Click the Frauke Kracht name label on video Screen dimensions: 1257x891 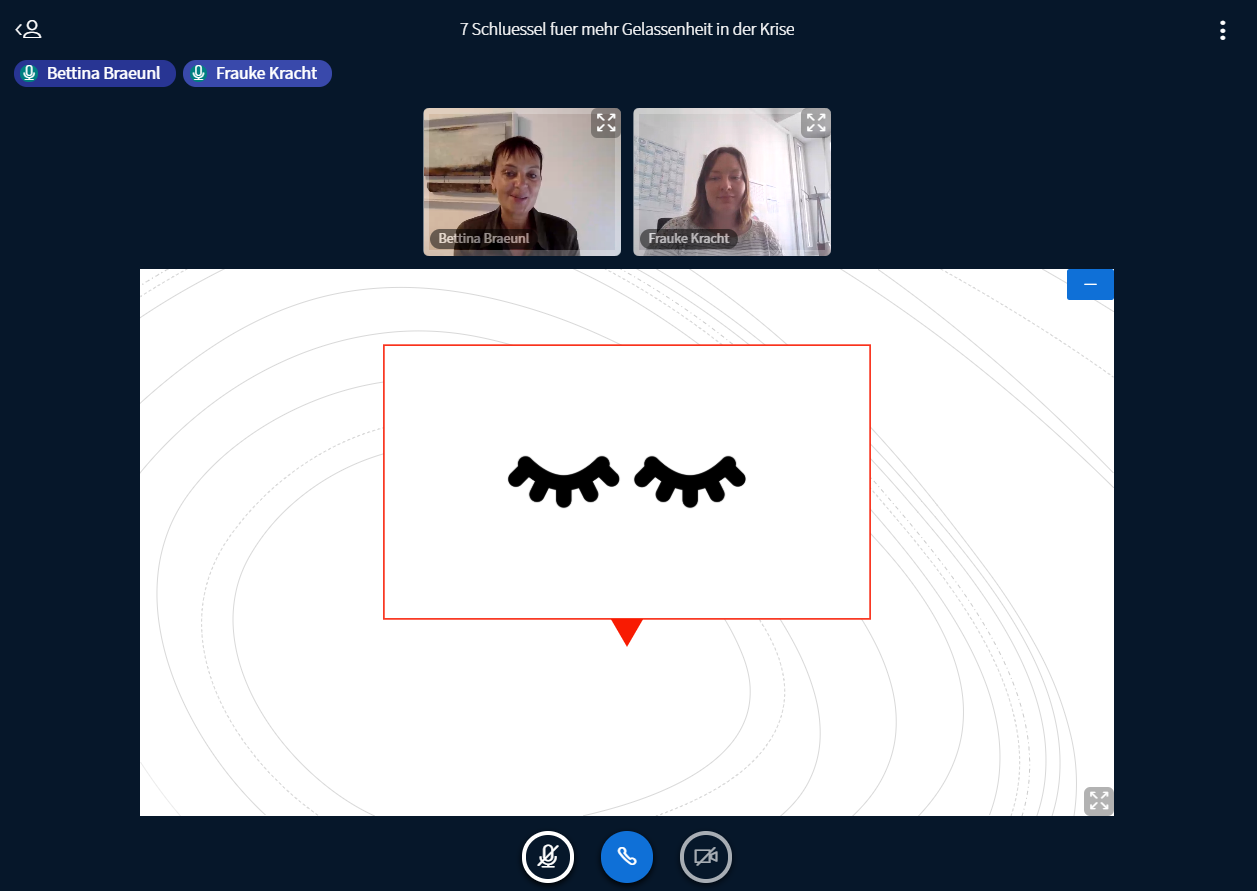tap(688, 239)
